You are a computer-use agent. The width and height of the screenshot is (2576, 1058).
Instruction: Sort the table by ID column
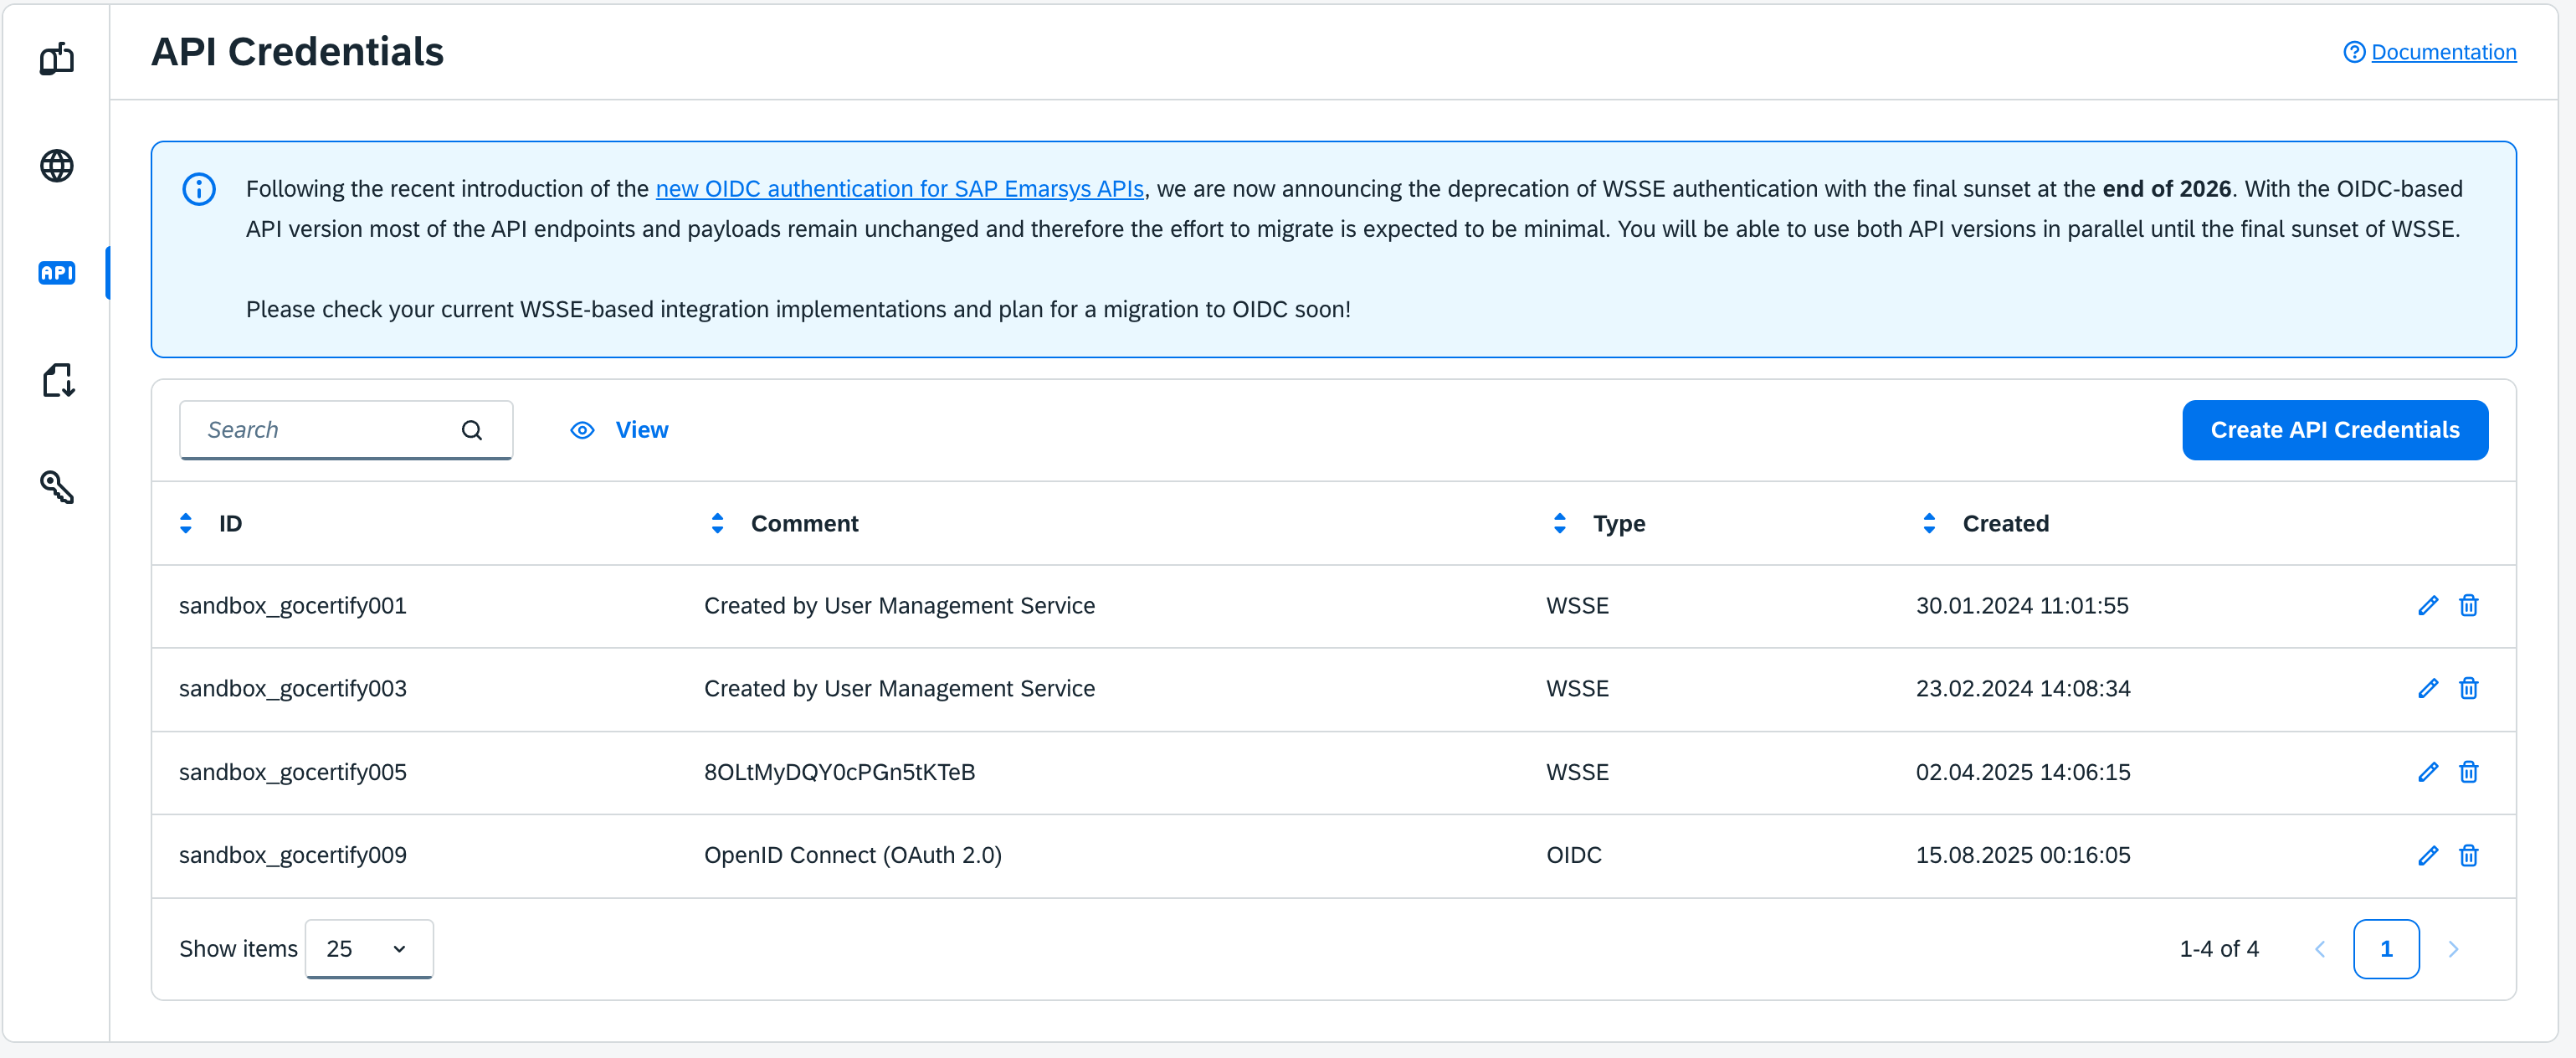[186, 524]
